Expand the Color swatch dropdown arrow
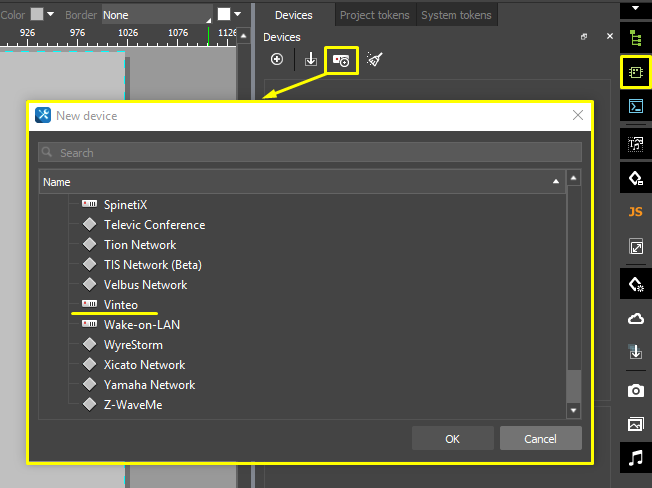This screenshot has width=652, height=488. point(52,15)
